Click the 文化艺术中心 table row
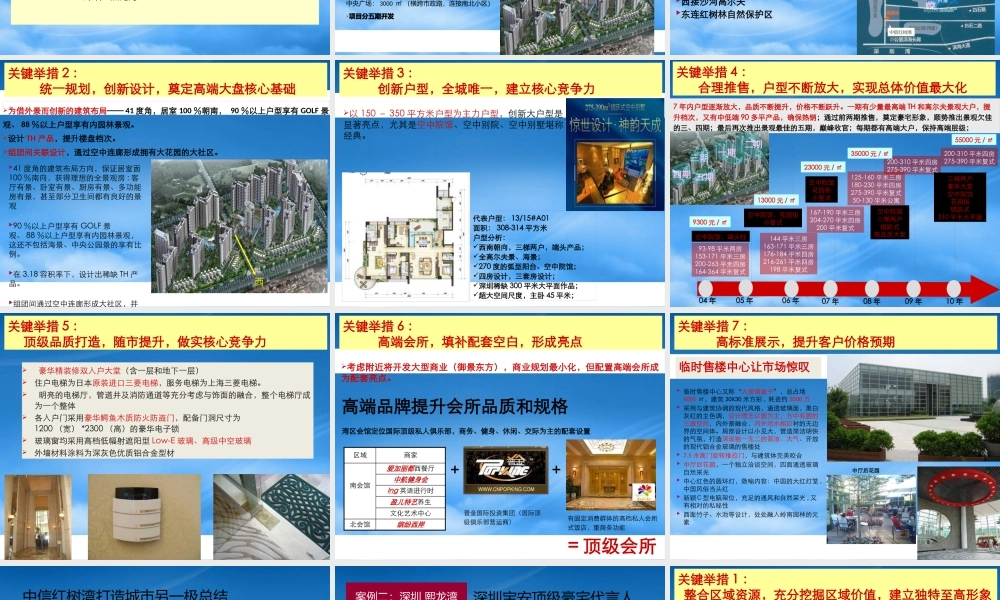Viewport: 1000px width, 600px height. 410,513
